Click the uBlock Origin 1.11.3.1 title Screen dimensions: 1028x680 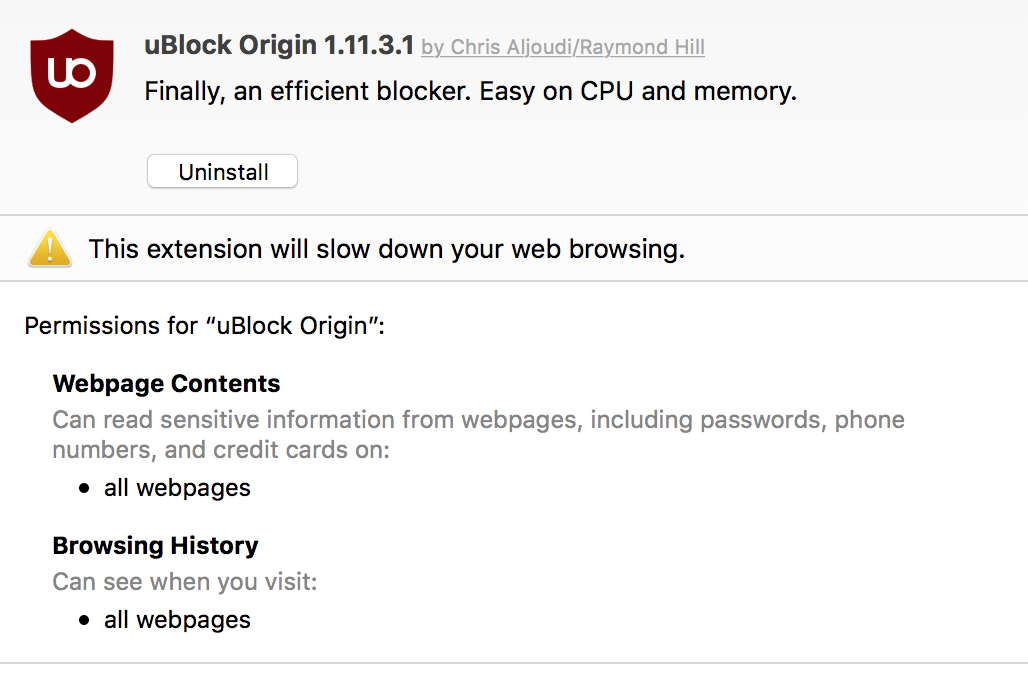(279, 45)
